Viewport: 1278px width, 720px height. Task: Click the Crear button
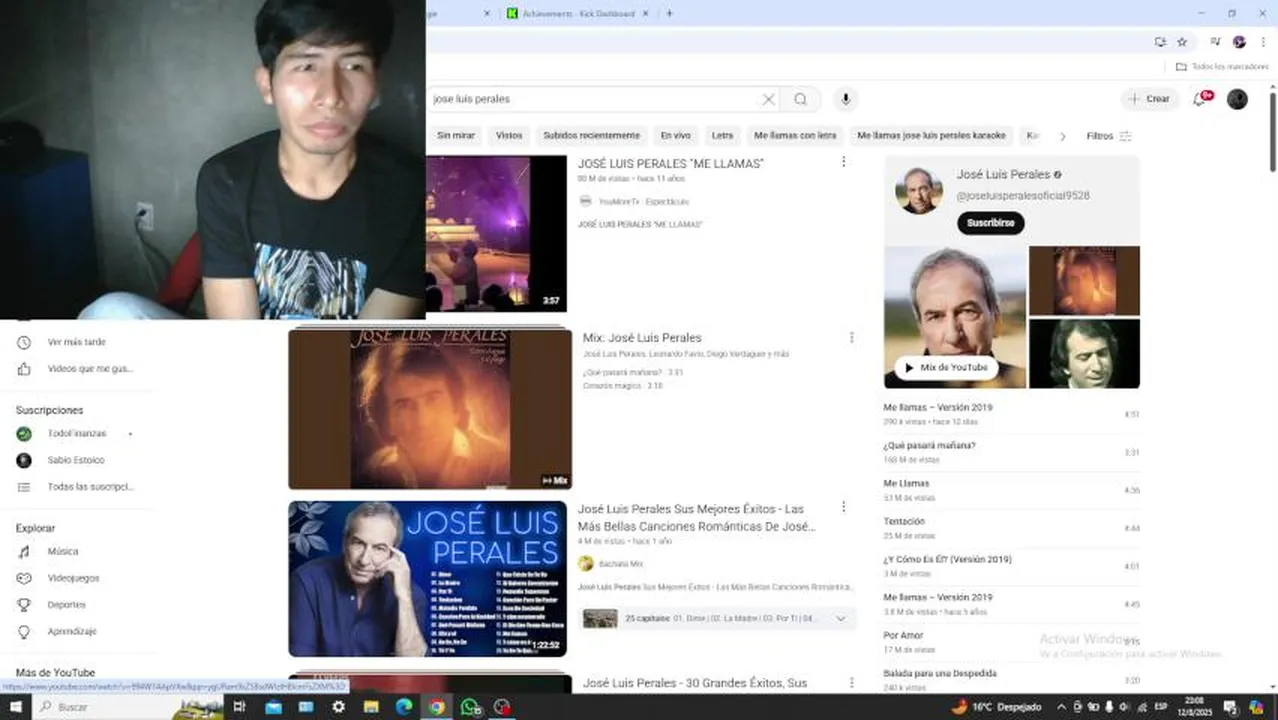(x=1148, y=99)
